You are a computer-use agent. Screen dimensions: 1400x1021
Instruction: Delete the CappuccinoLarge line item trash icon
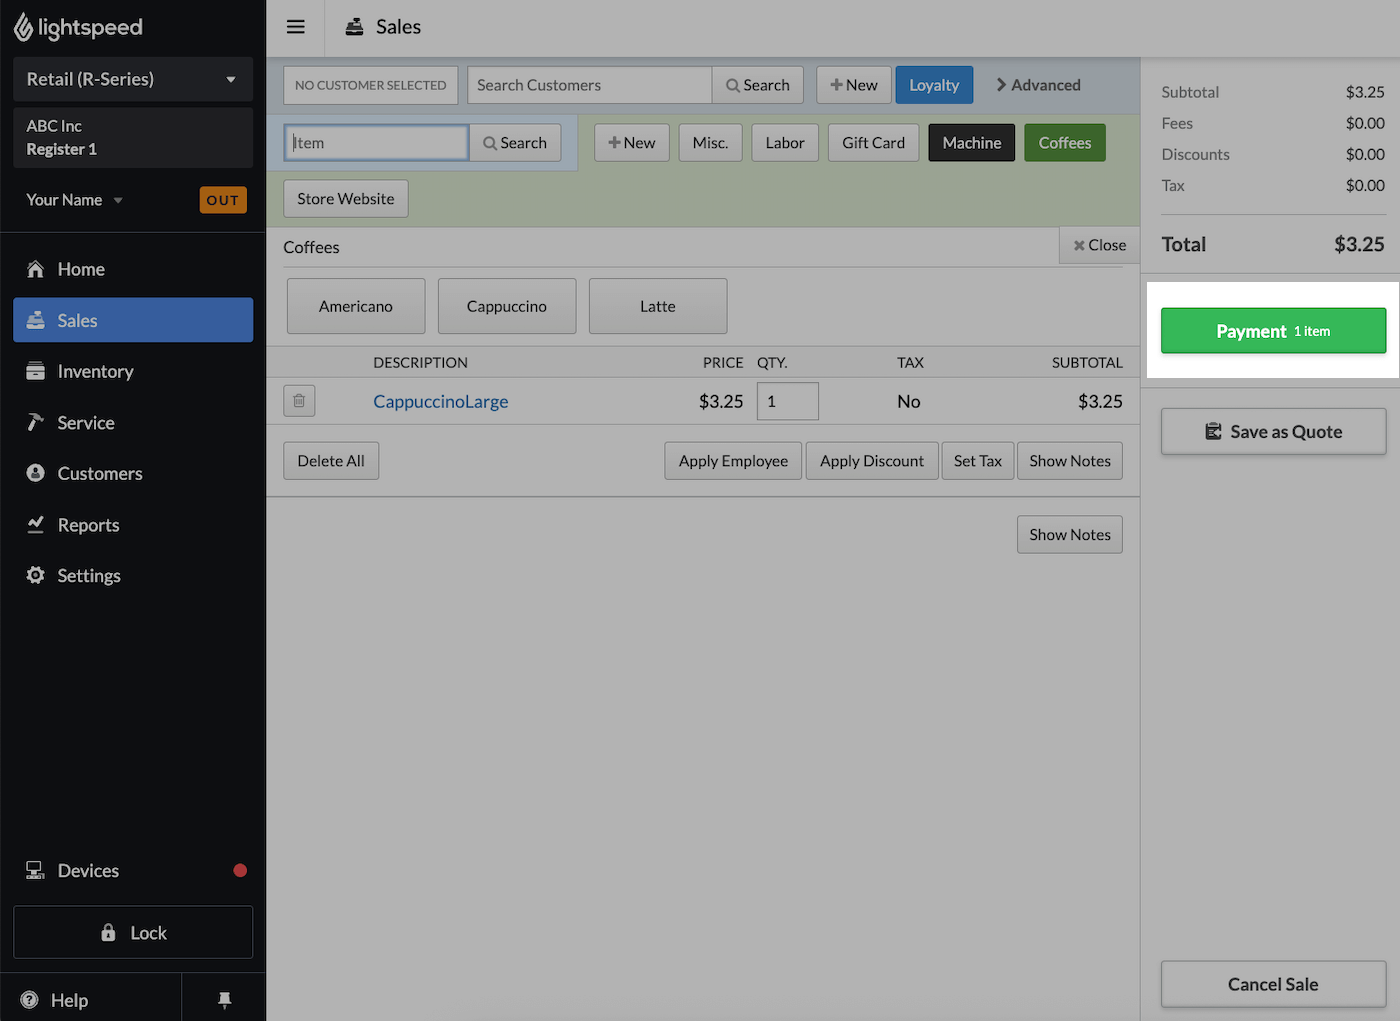[x=299, y=401]
